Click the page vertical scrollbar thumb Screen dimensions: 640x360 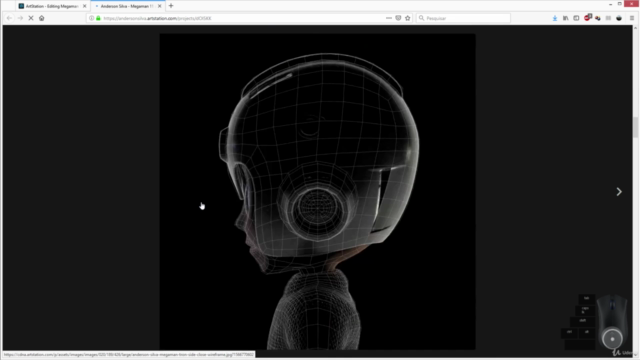(636, 127)
